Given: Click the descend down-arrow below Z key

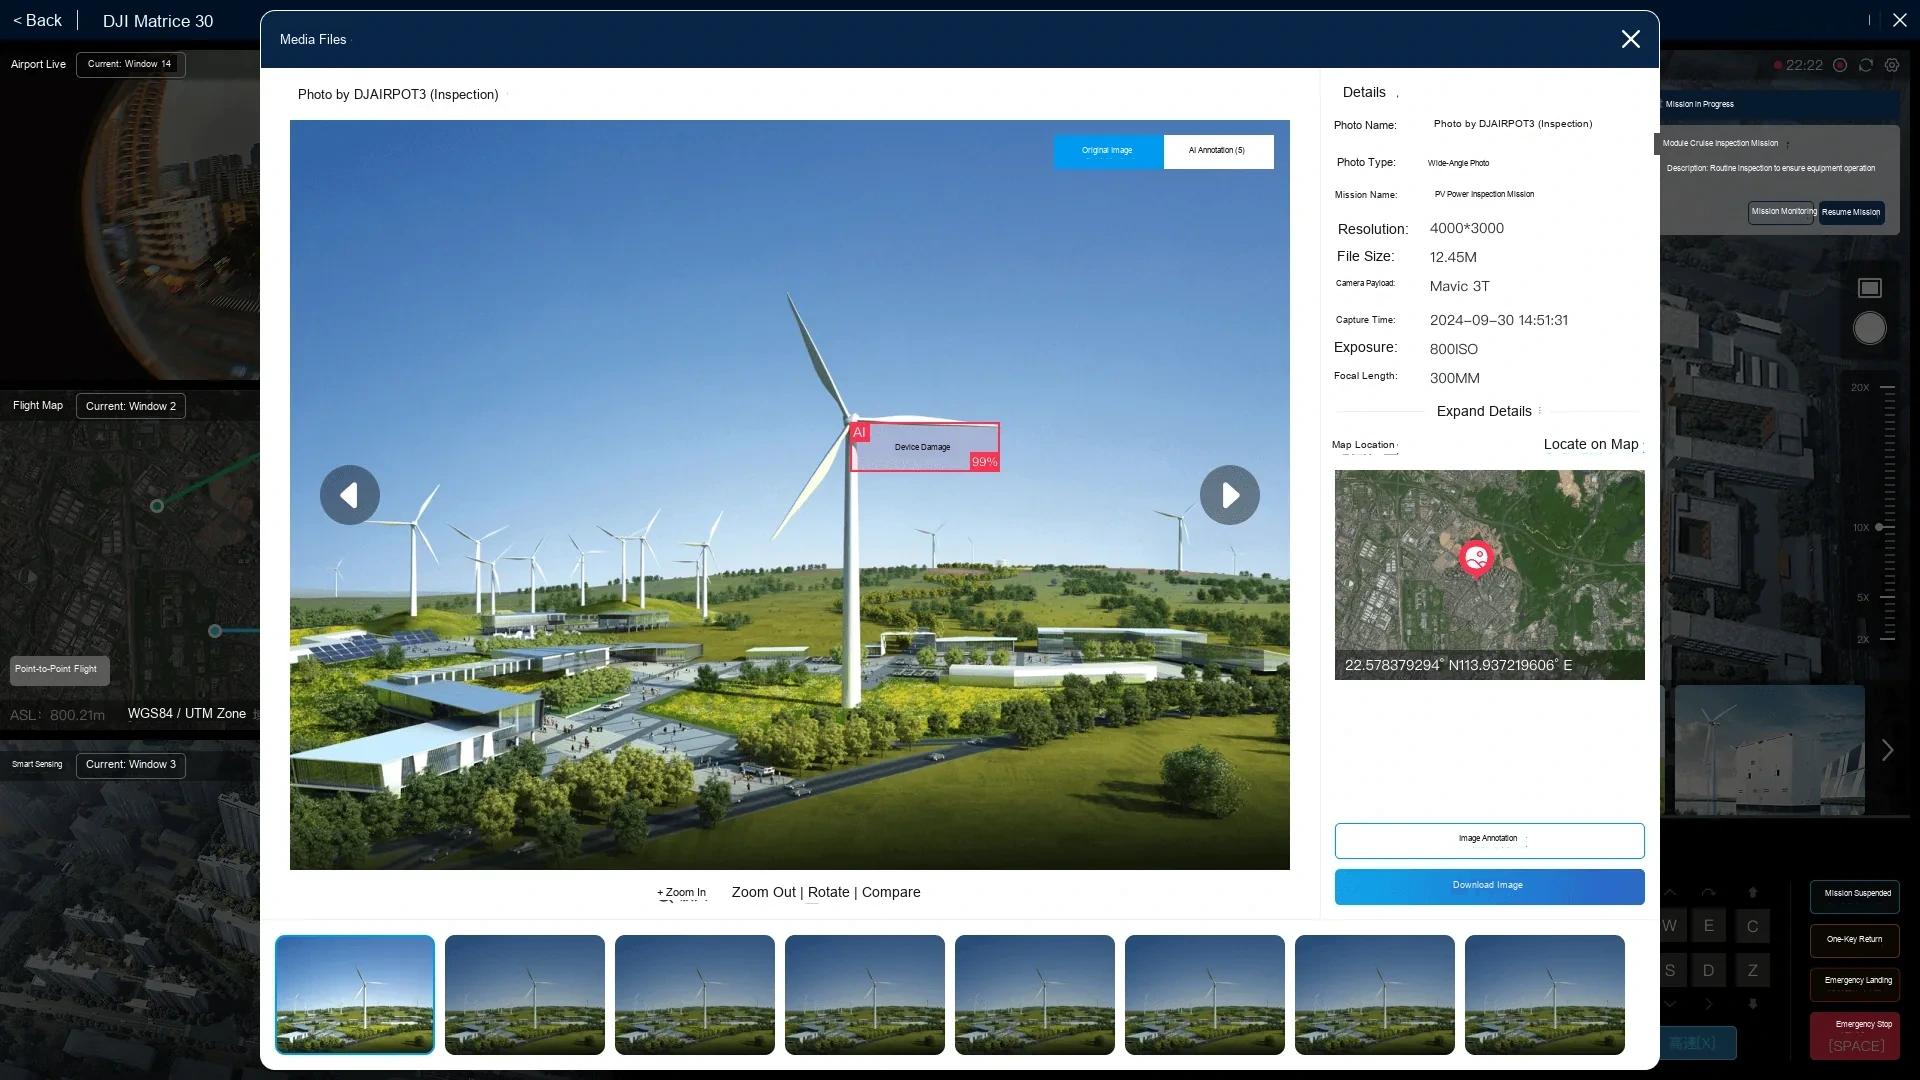Looking at the screenshot, I should click(x=1753, y=1003).
